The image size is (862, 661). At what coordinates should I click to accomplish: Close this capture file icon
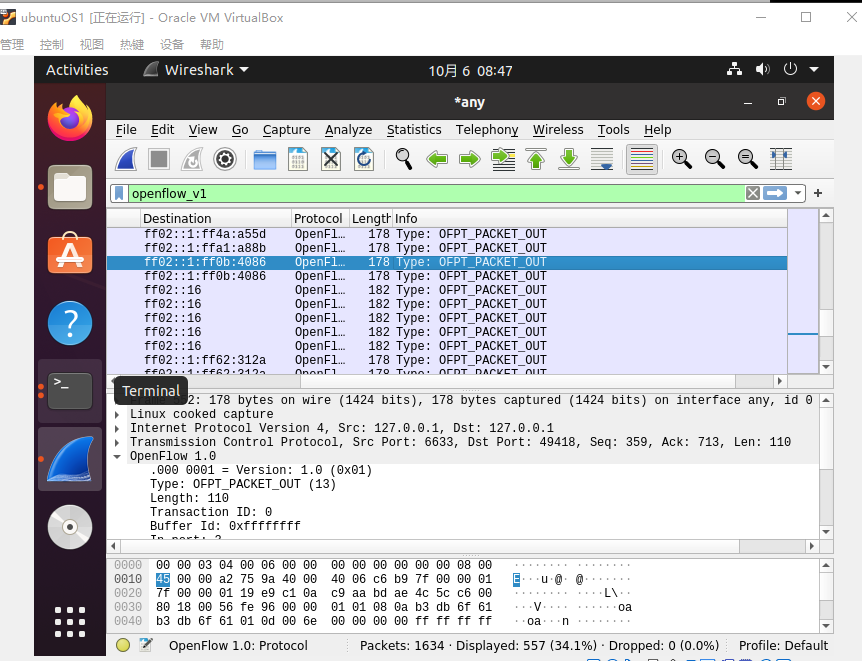pyautogui.click(x=330, y=159)
